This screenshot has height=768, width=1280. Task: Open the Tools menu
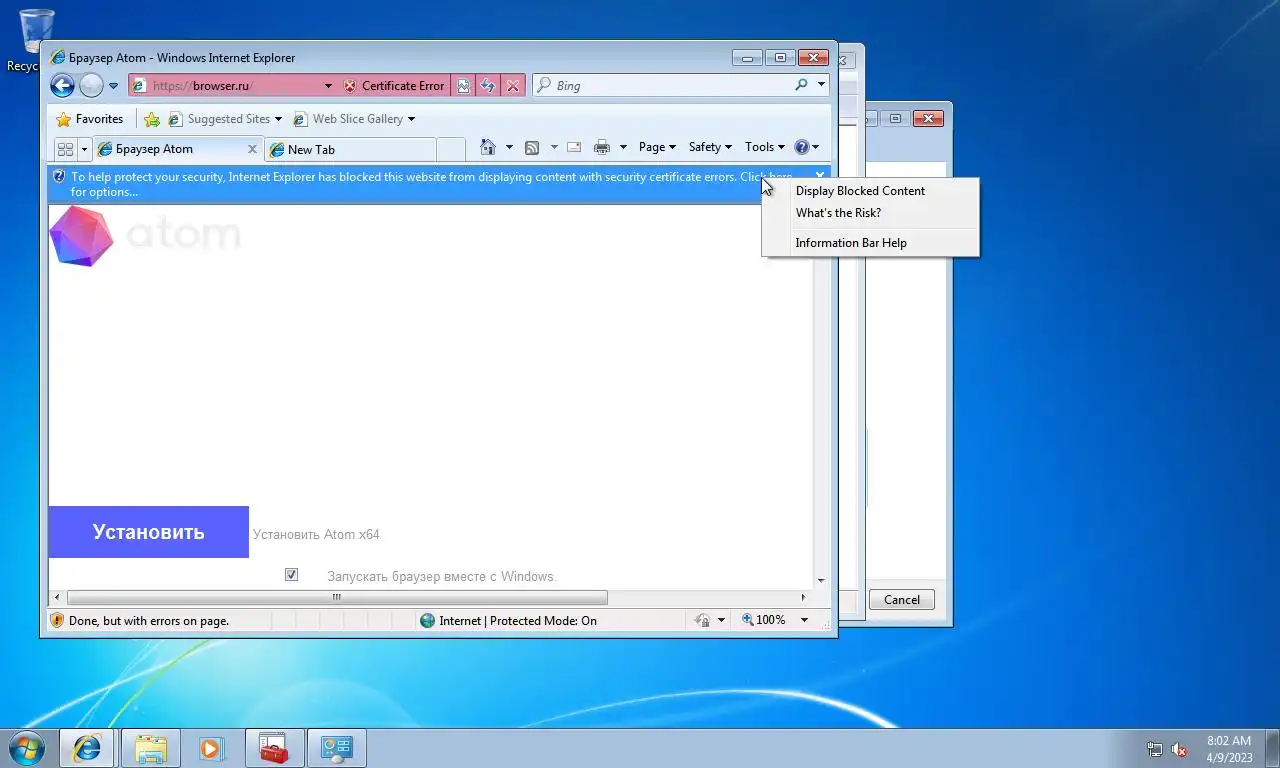(765, 147)
